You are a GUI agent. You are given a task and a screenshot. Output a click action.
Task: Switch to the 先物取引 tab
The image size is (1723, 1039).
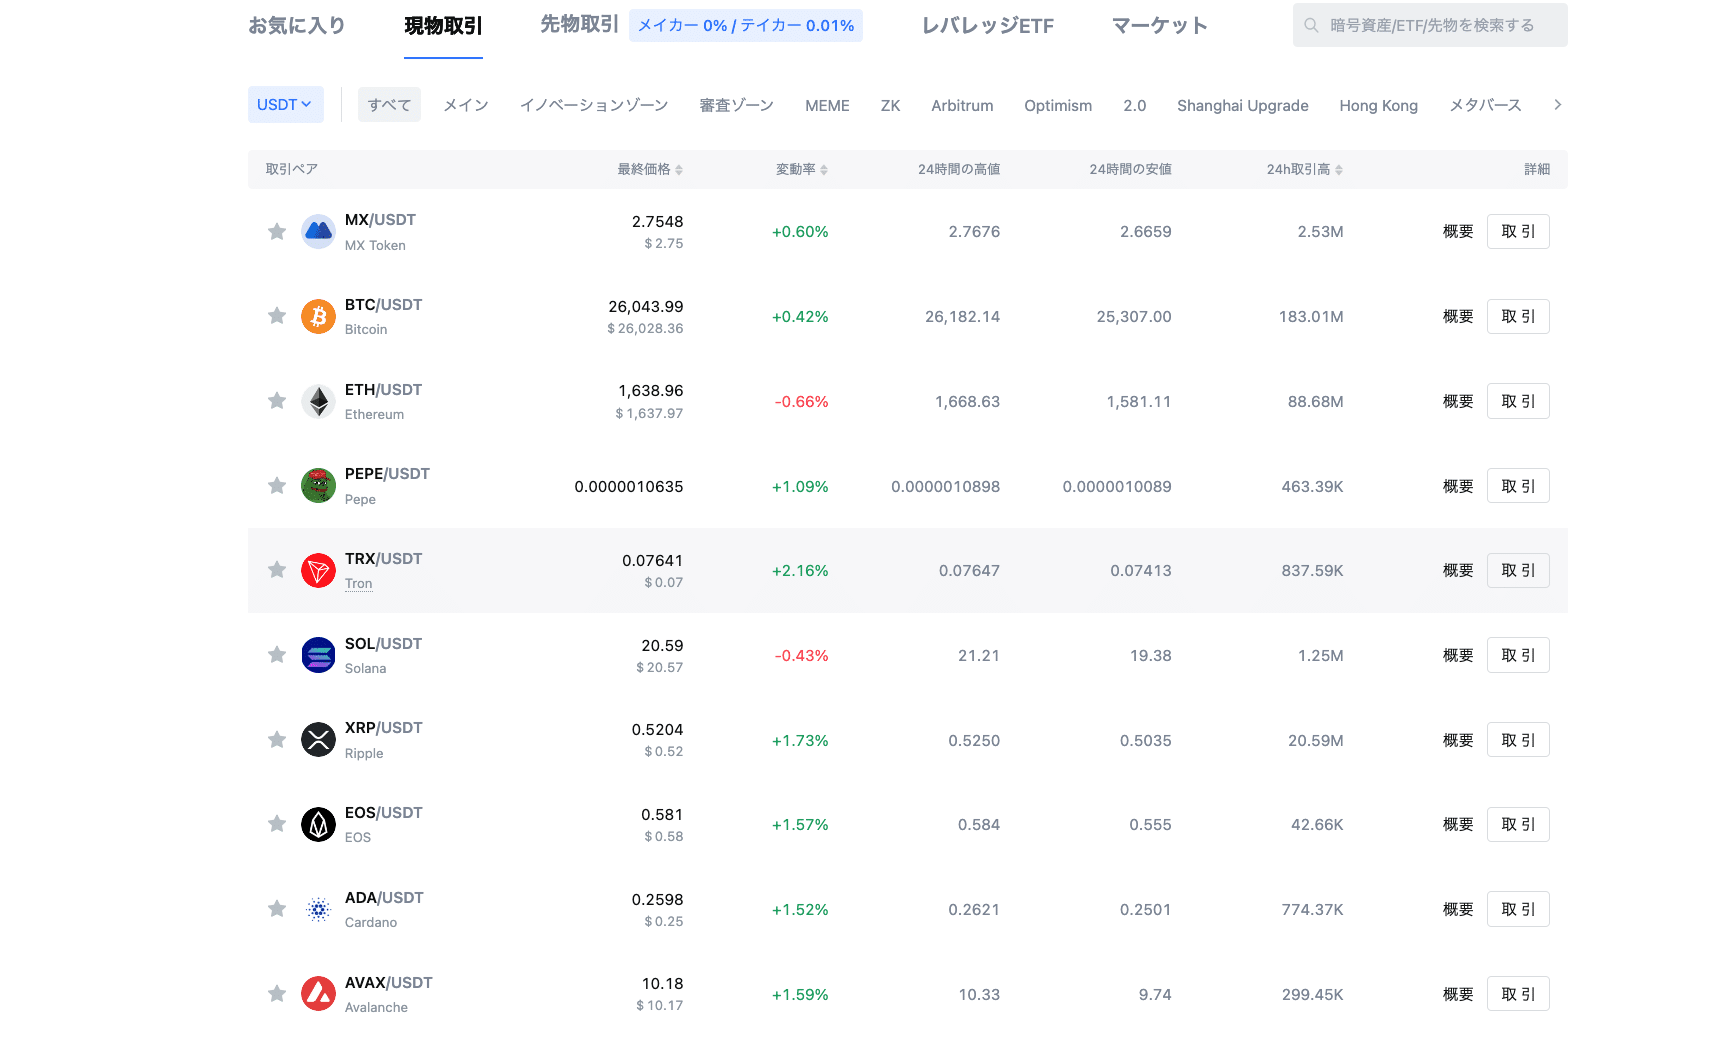[579, 25]
